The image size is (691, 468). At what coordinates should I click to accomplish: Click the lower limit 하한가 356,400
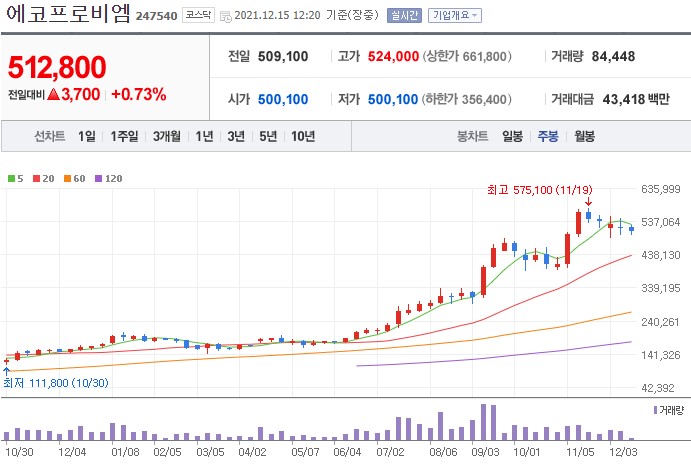click(x=467, y=99)
